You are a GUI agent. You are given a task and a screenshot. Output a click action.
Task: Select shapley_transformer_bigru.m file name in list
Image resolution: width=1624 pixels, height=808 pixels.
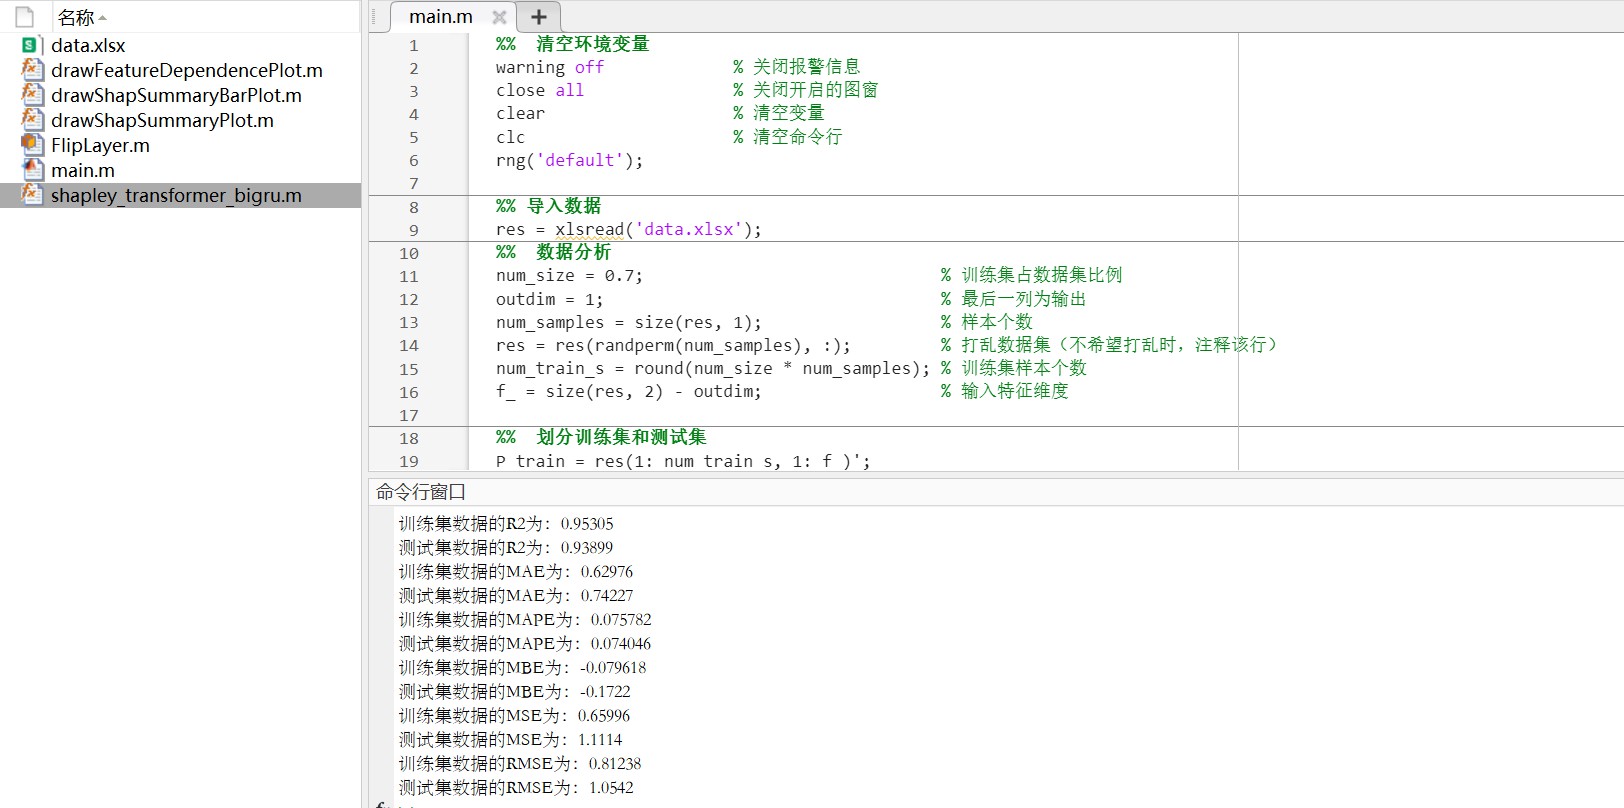coord(176,196)
